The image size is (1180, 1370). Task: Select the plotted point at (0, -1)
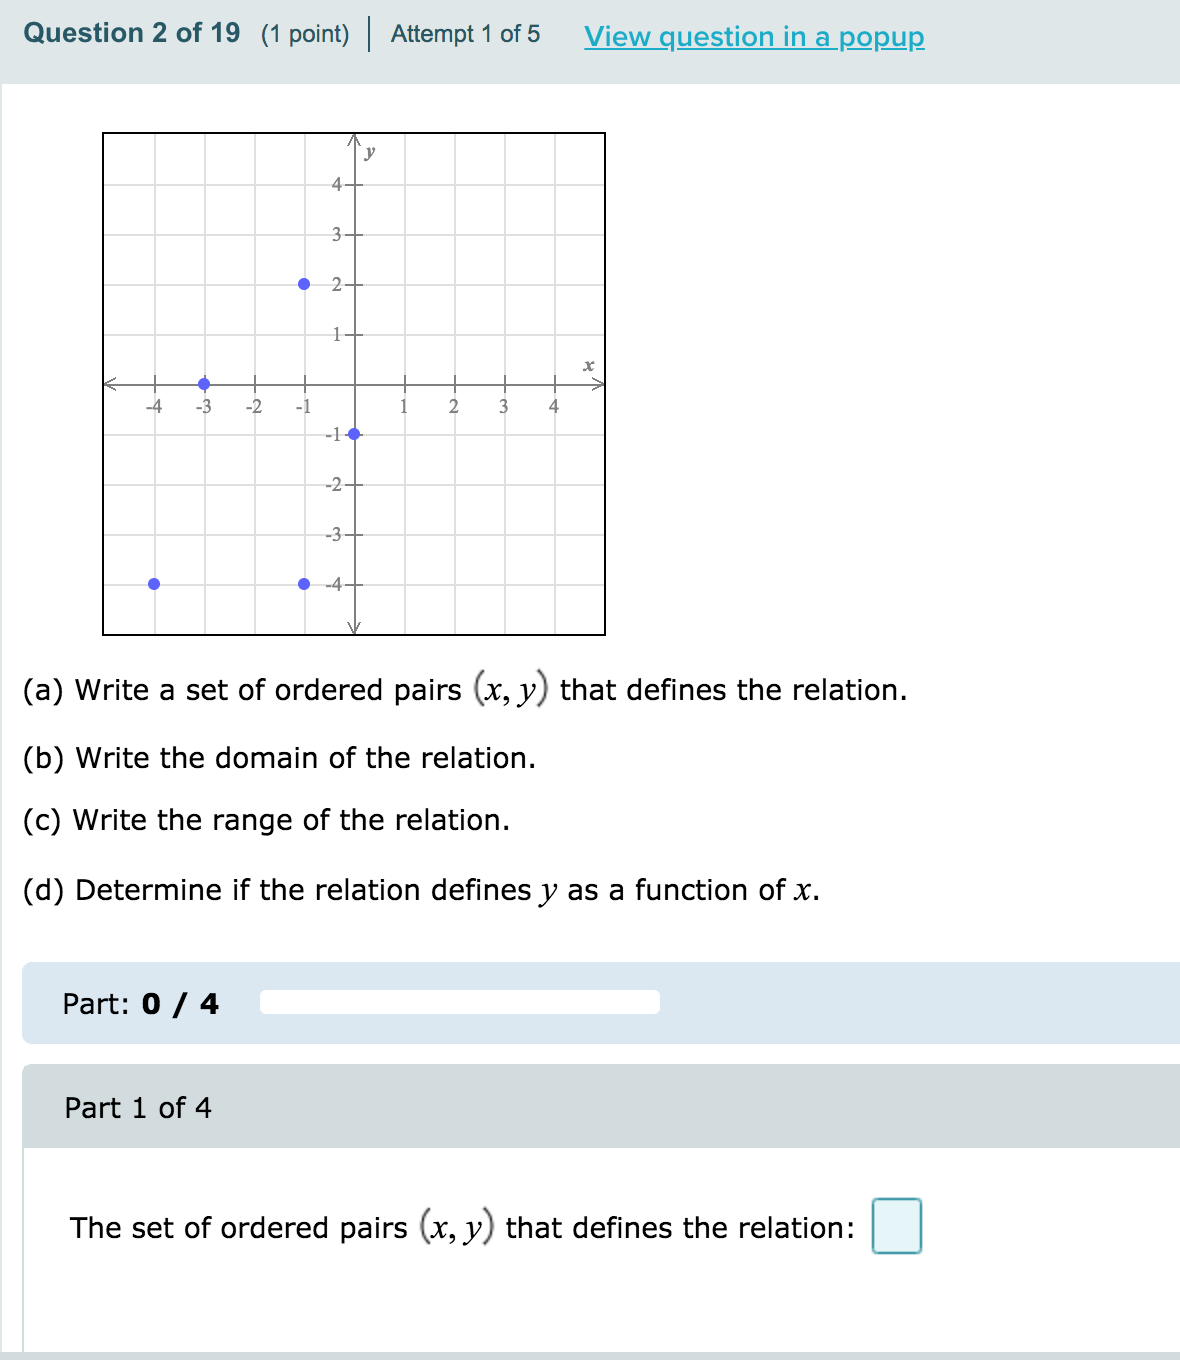353,433
